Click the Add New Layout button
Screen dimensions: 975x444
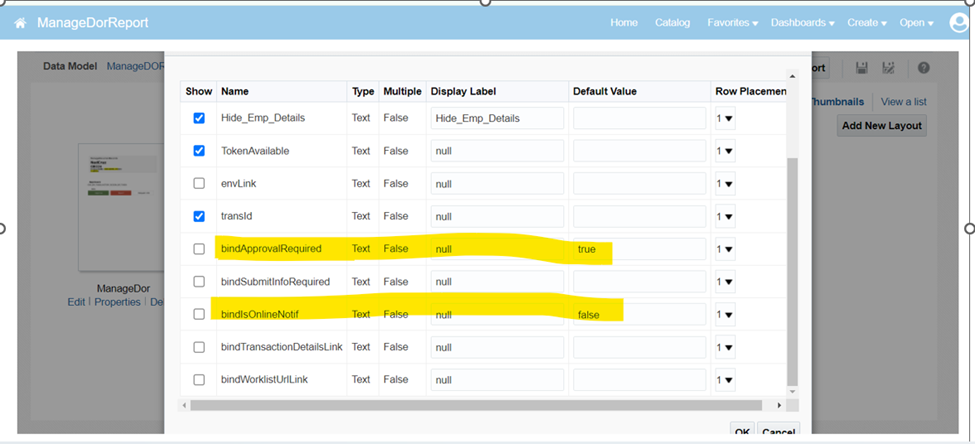click(x=882, y=126)
